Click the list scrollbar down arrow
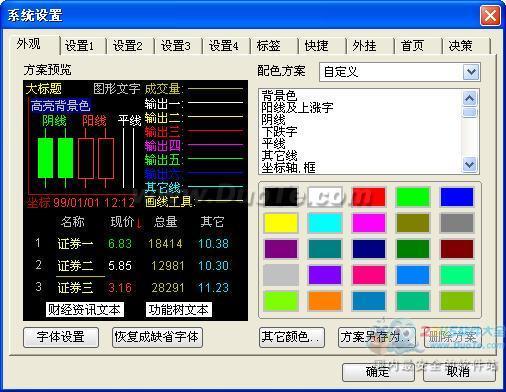Viewport: 506px width, 392px height. tap(470, 164)
